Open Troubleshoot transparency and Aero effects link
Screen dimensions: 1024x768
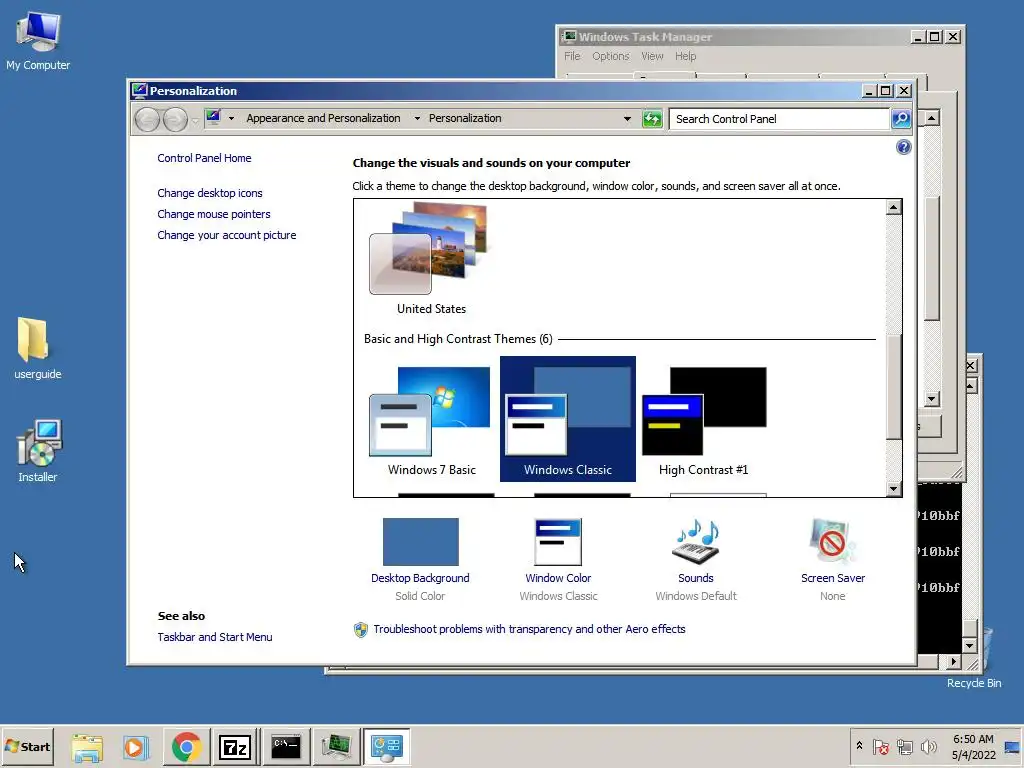tap(529, 629)
